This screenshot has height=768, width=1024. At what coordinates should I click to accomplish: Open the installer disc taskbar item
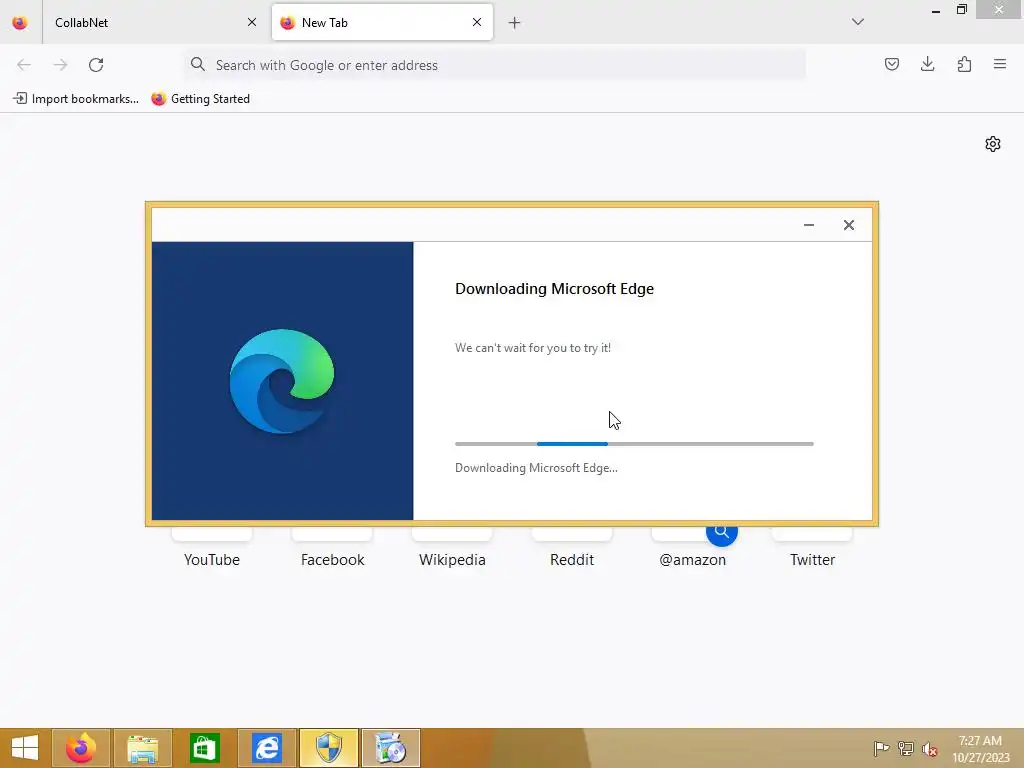click(x=391, y=748)
